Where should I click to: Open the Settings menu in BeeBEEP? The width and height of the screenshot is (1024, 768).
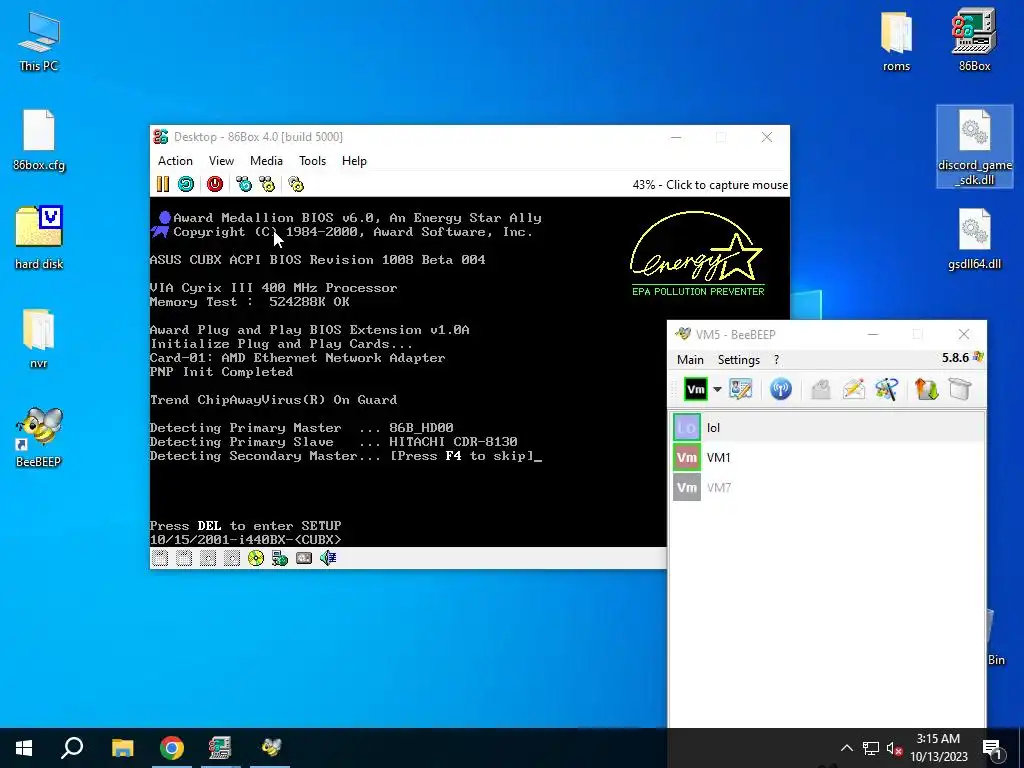(739, 360)
